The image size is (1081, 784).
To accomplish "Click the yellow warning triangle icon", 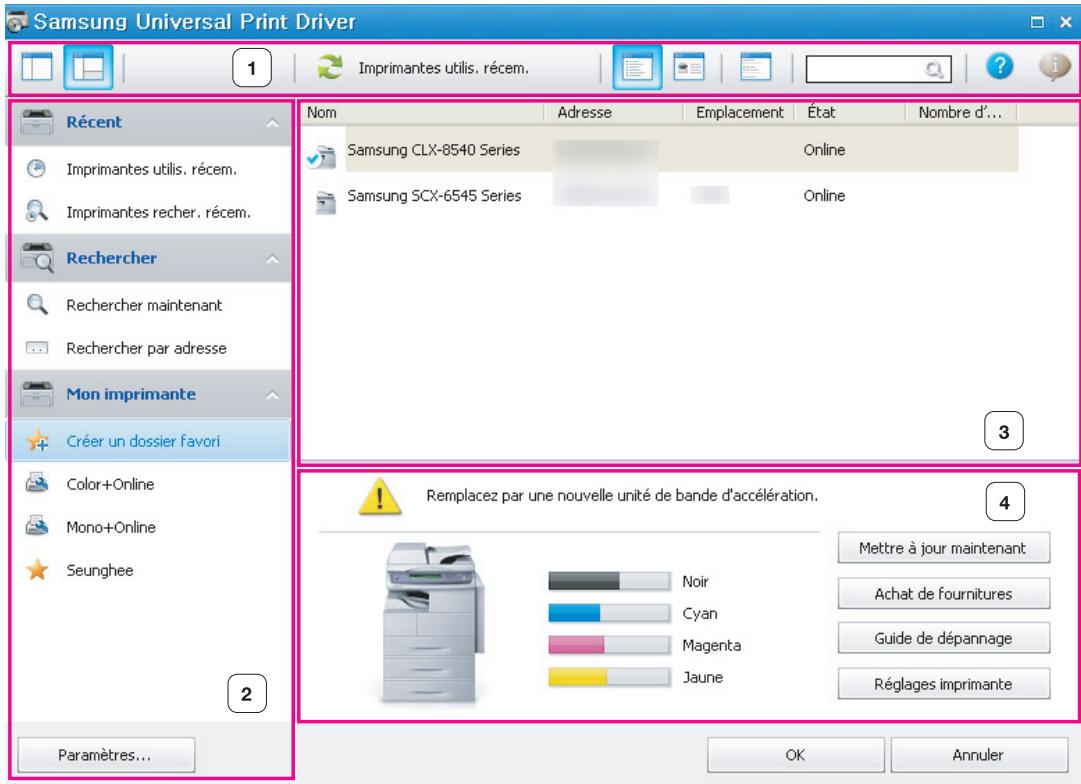I will pos(380,496).
